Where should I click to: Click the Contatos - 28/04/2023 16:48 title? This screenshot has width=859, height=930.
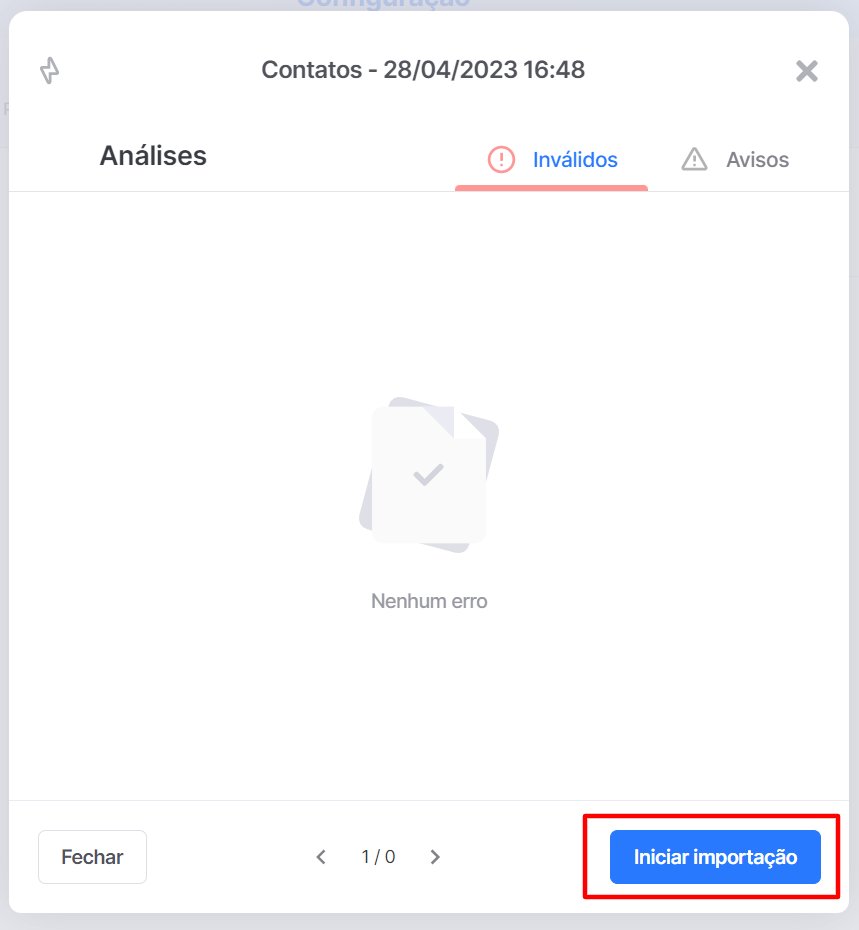(x=423, y=70)
